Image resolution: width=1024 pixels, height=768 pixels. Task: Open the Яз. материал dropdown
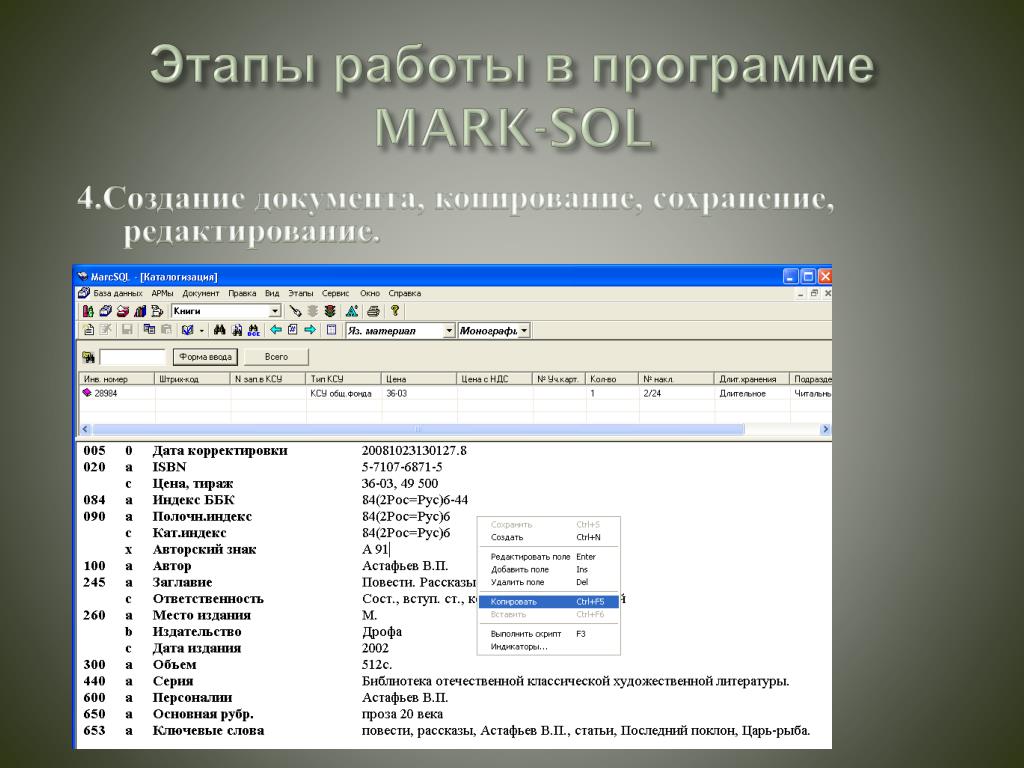coord(449,330)
